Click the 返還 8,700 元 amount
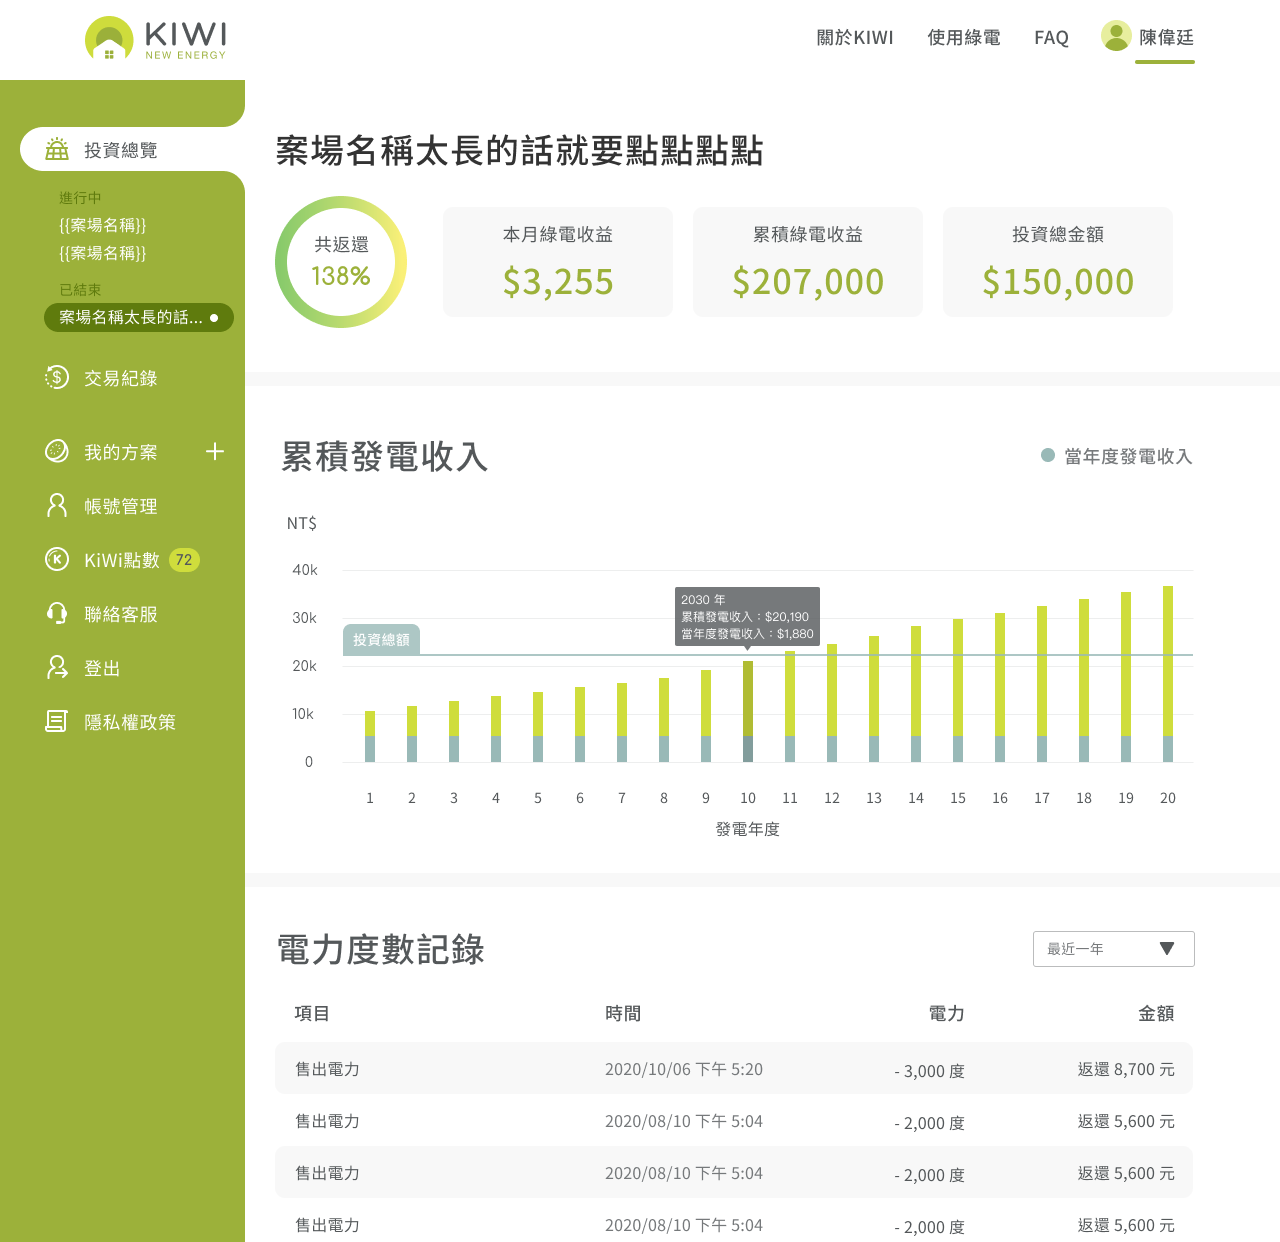This screenshot has height=1242, width=1280. (x=1126, y=1069)
